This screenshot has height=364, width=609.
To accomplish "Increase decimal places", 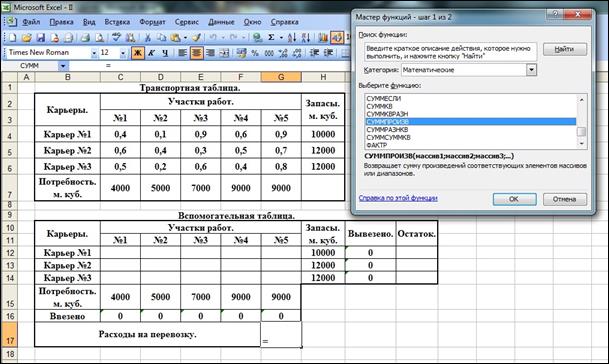I will click(283, 52).
